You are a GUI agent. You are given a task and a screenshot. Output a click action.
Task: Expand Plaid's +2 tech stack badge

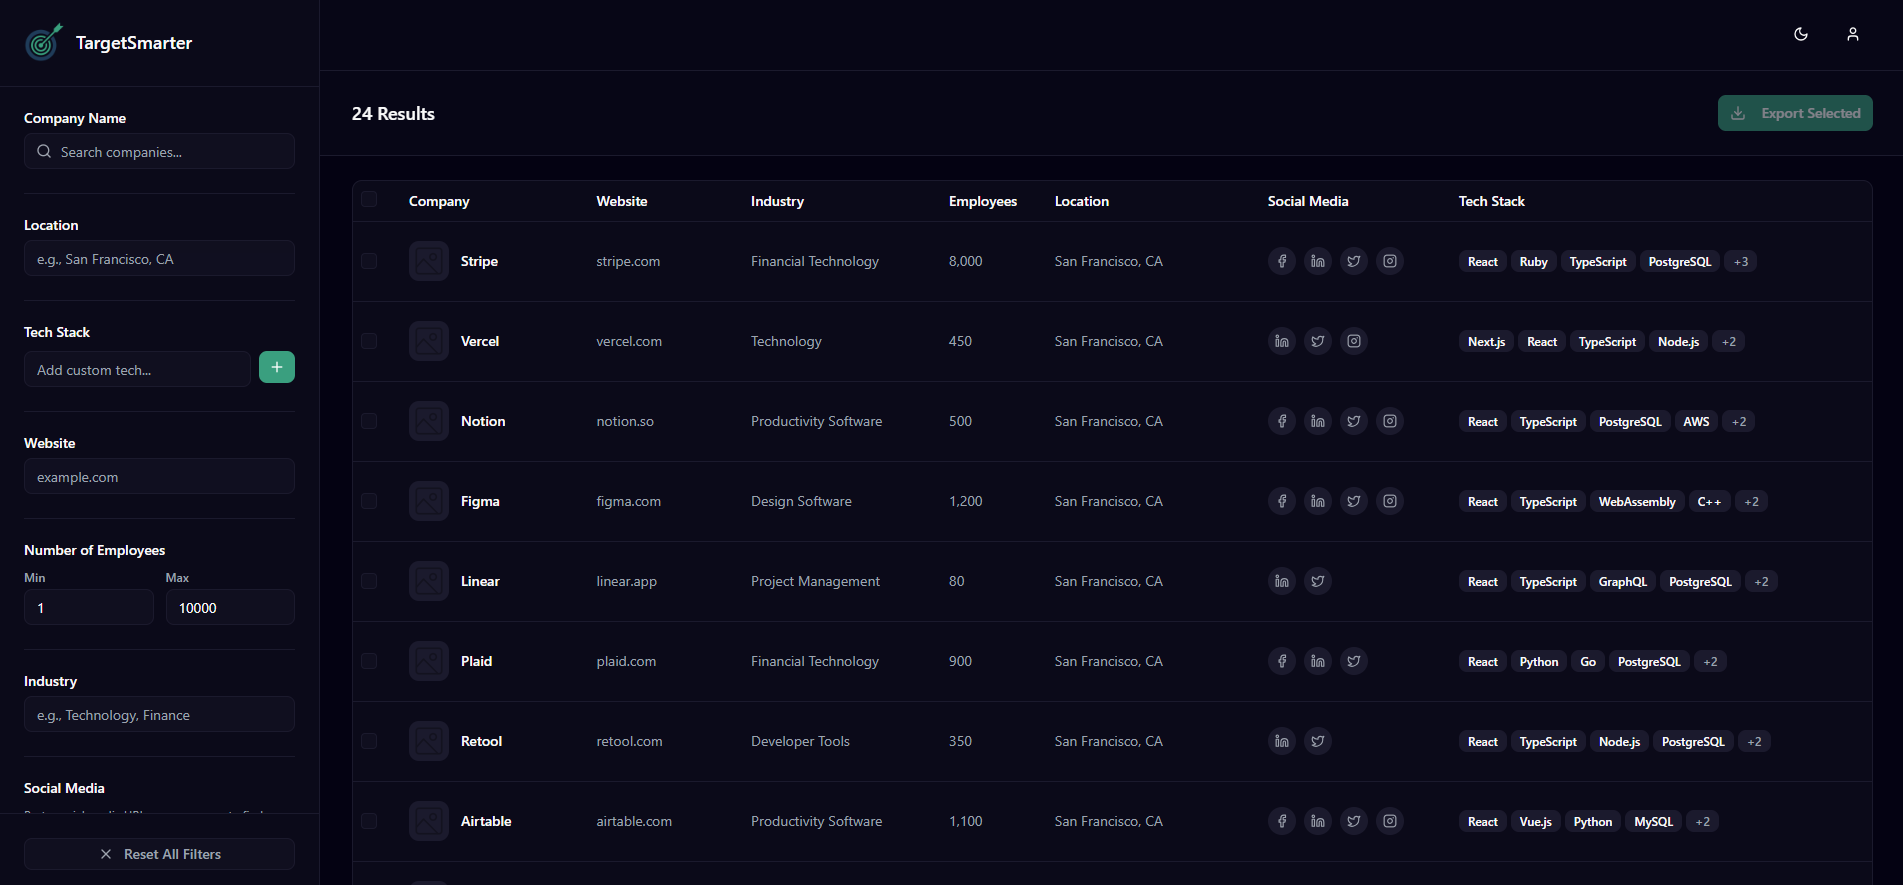(1710, 662)
